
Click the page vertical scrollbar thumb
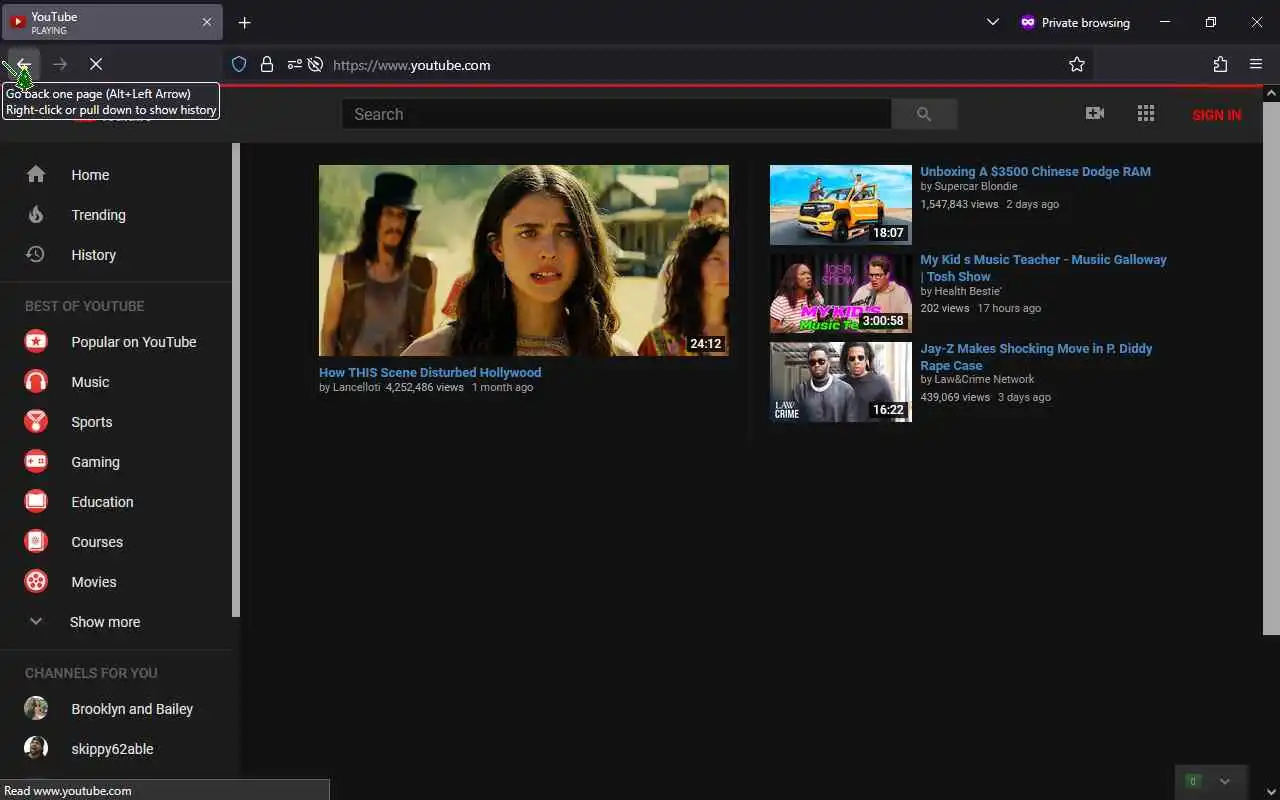pyautogui.click(x=1271, y=368)
